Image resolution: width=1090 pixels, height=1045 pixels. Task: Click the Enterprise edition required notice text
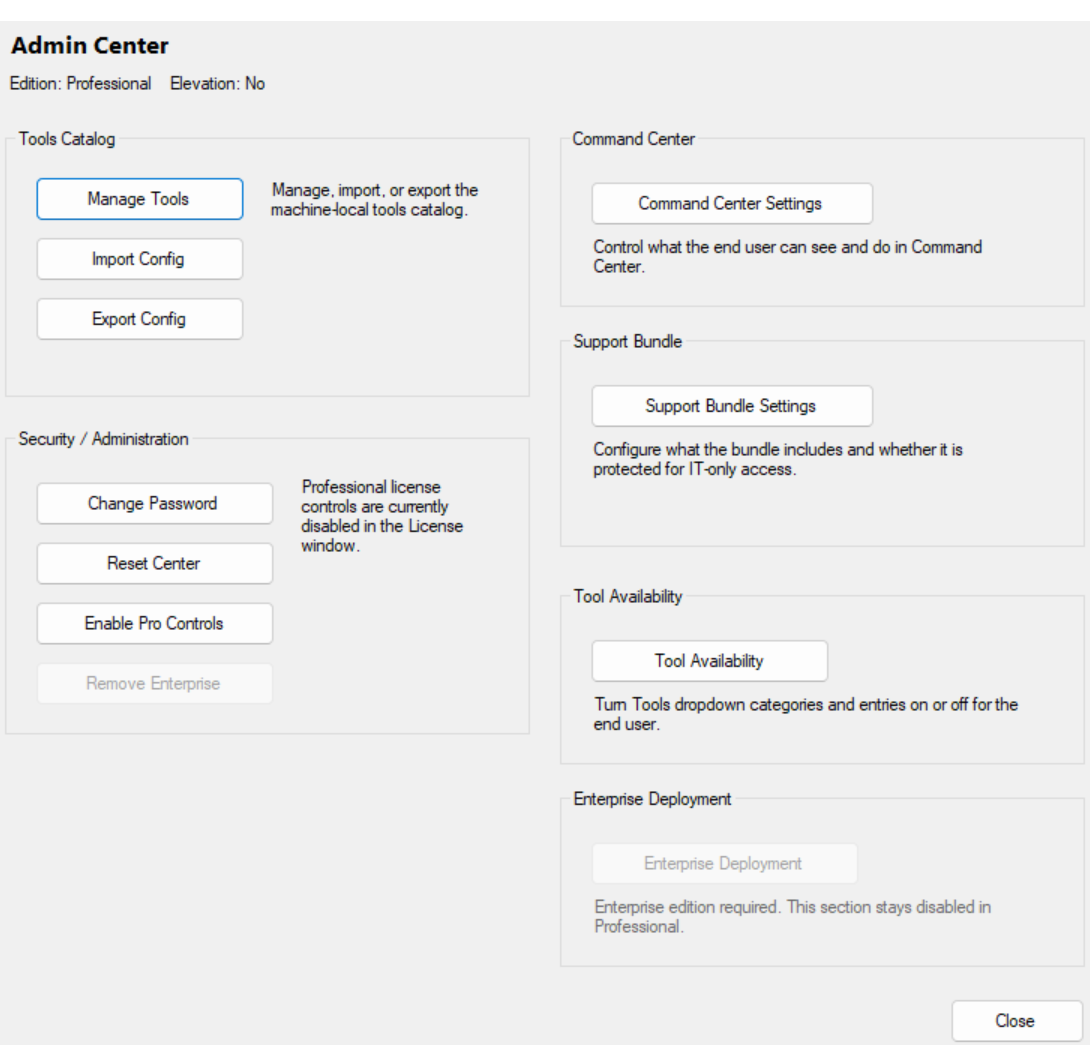[792, 917]
